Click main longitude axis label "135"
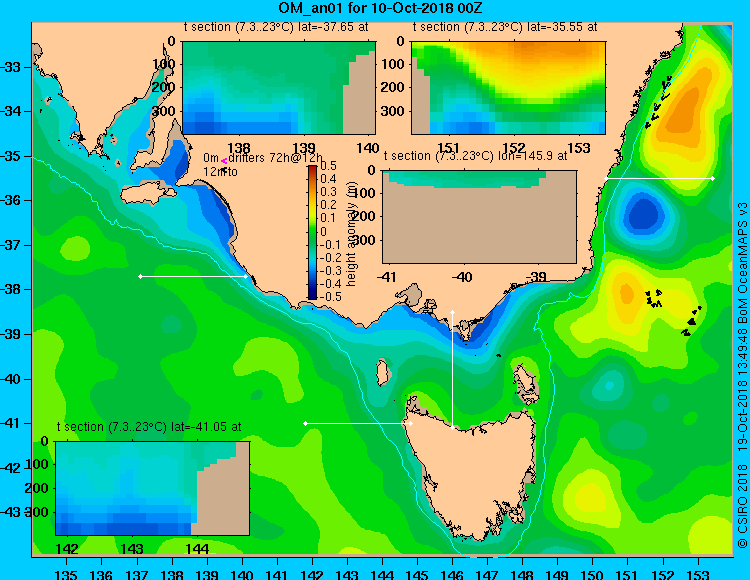 [x=66, y=574]
